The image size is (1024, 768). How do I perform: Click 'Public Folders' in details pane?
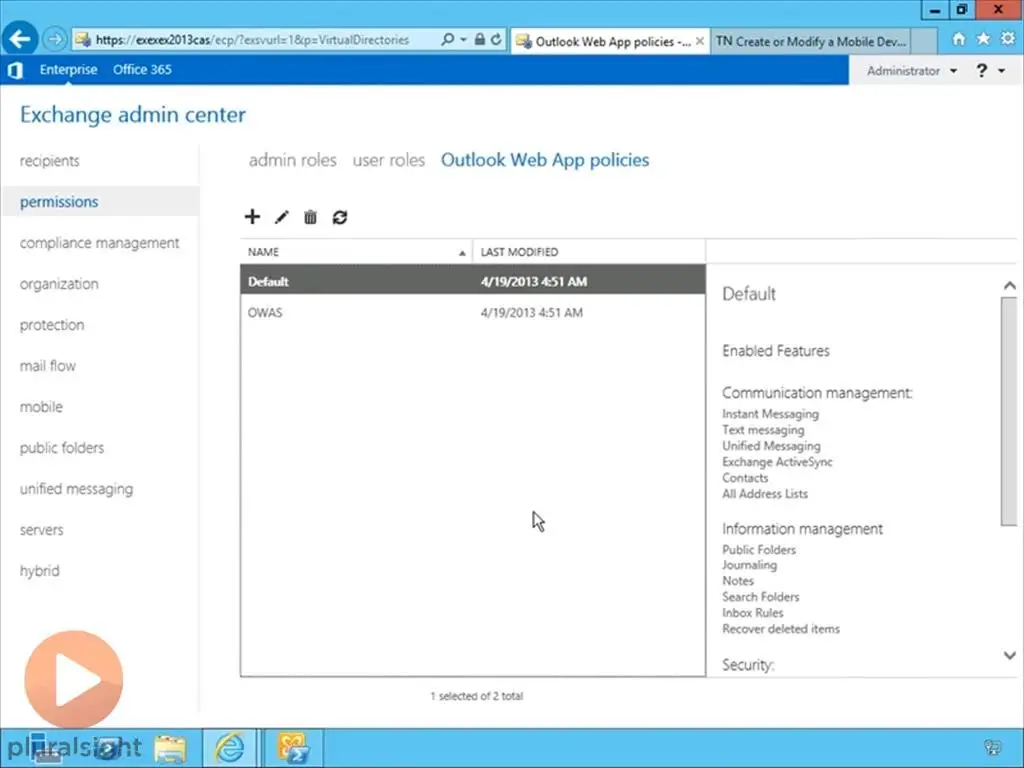pos(759,550)
